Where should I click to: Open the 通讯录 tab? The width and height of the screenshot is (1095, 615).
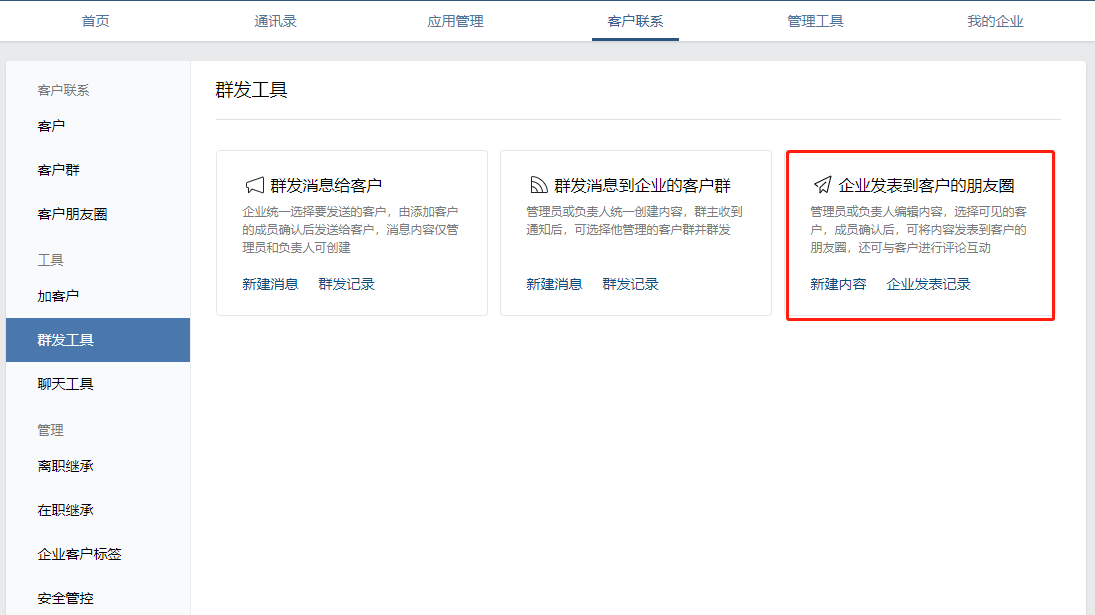[275, 20]
